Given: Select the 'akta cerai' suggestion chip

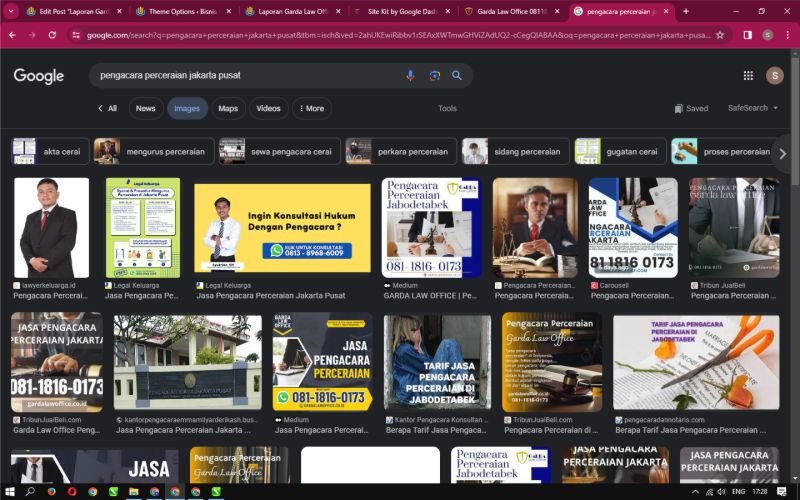Looking at the screenshot, I should pyautogui.click(x=51, y=152).
